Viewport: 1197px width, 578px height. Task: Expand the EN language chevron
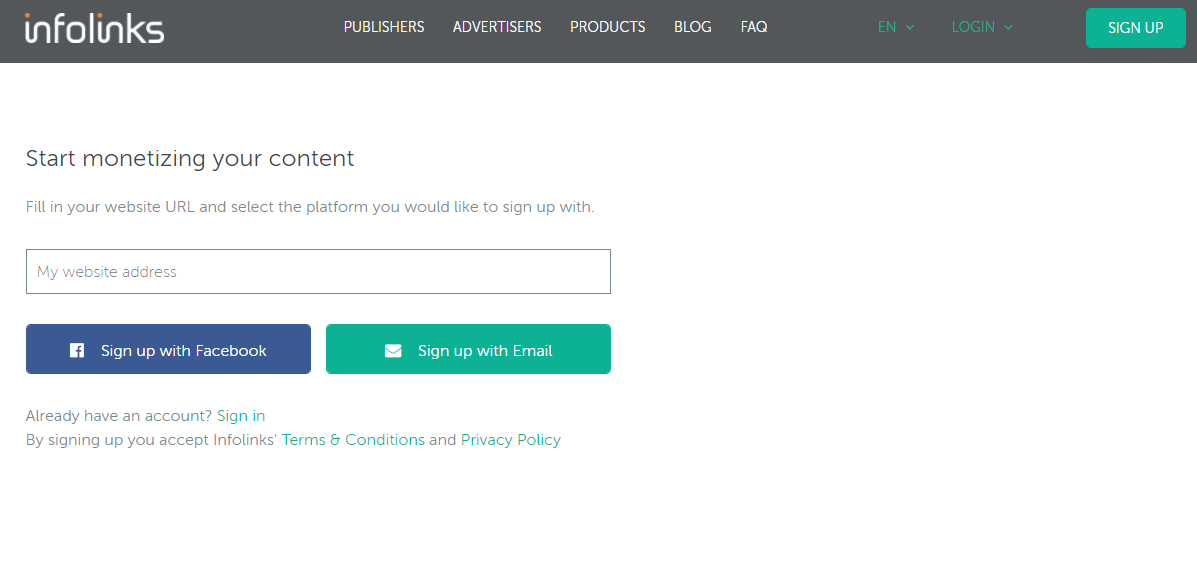tap(910, 27)
